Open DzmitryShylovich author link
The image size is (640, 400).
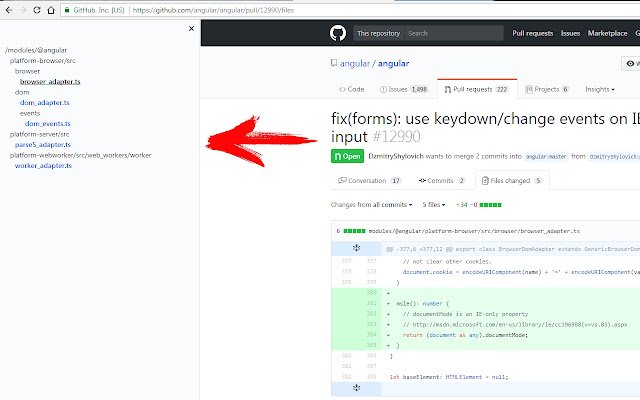pyautogui.click(x=396, y=156)
